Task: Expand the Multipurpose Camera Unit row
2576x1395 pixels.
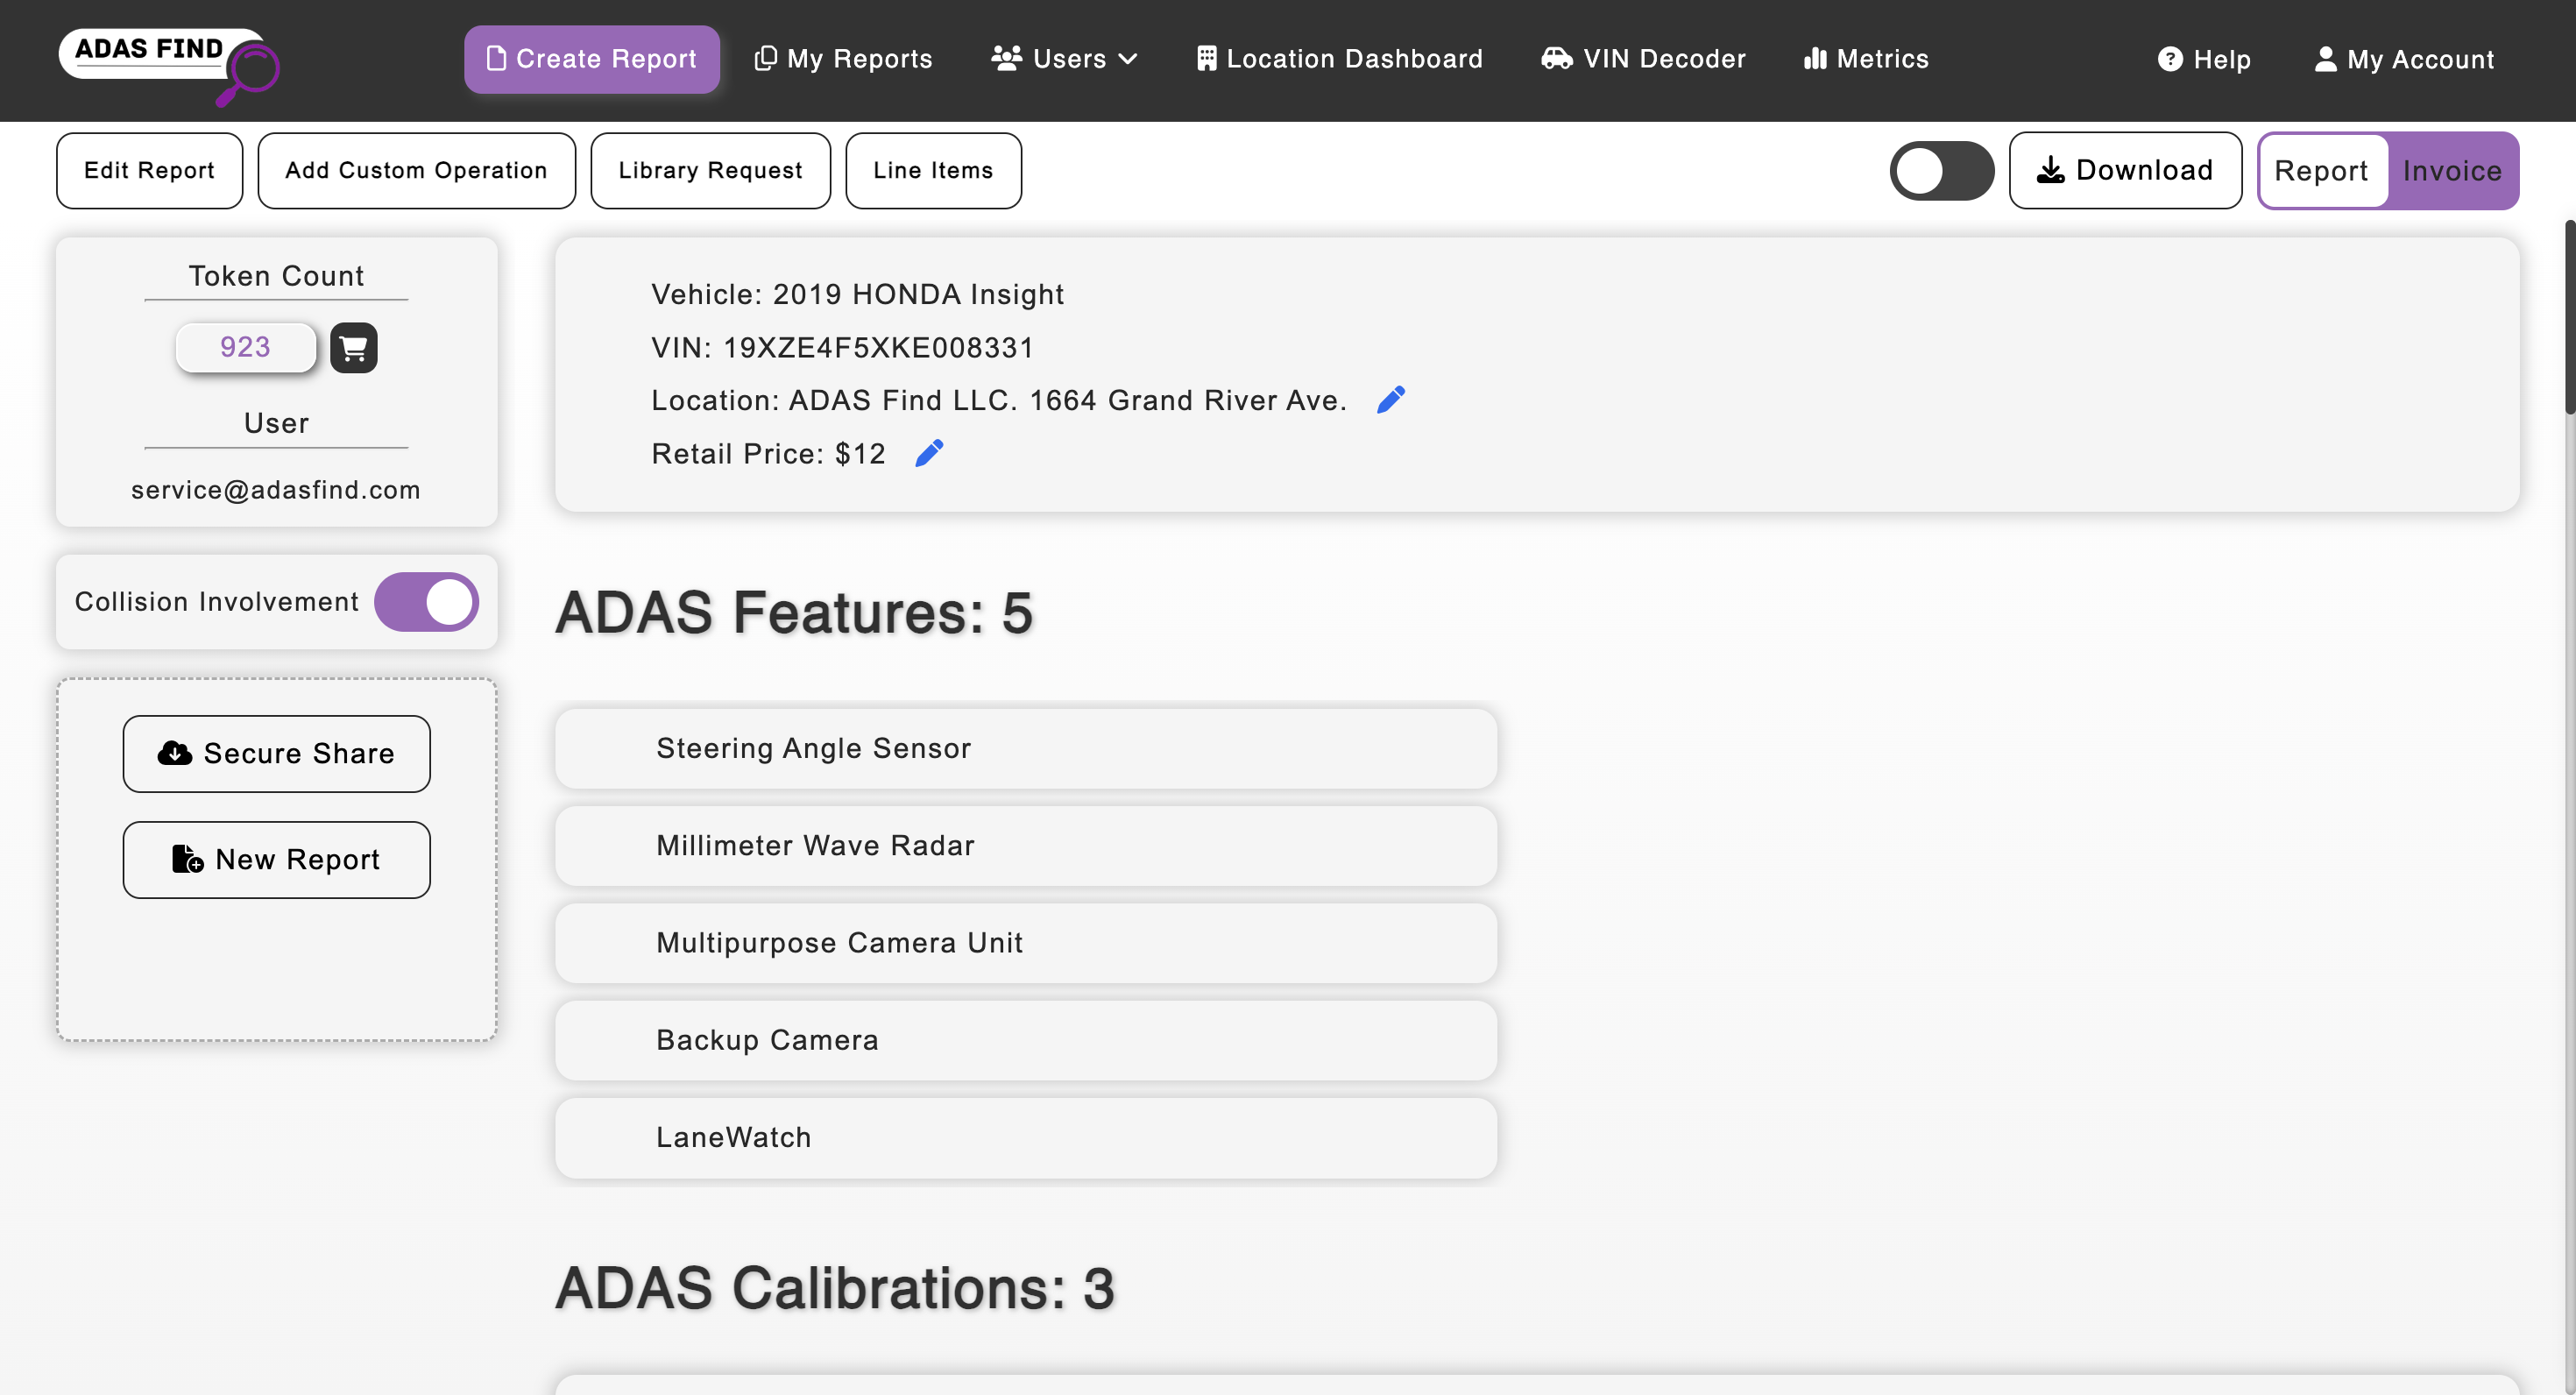Action: [x=1026, y=943]
